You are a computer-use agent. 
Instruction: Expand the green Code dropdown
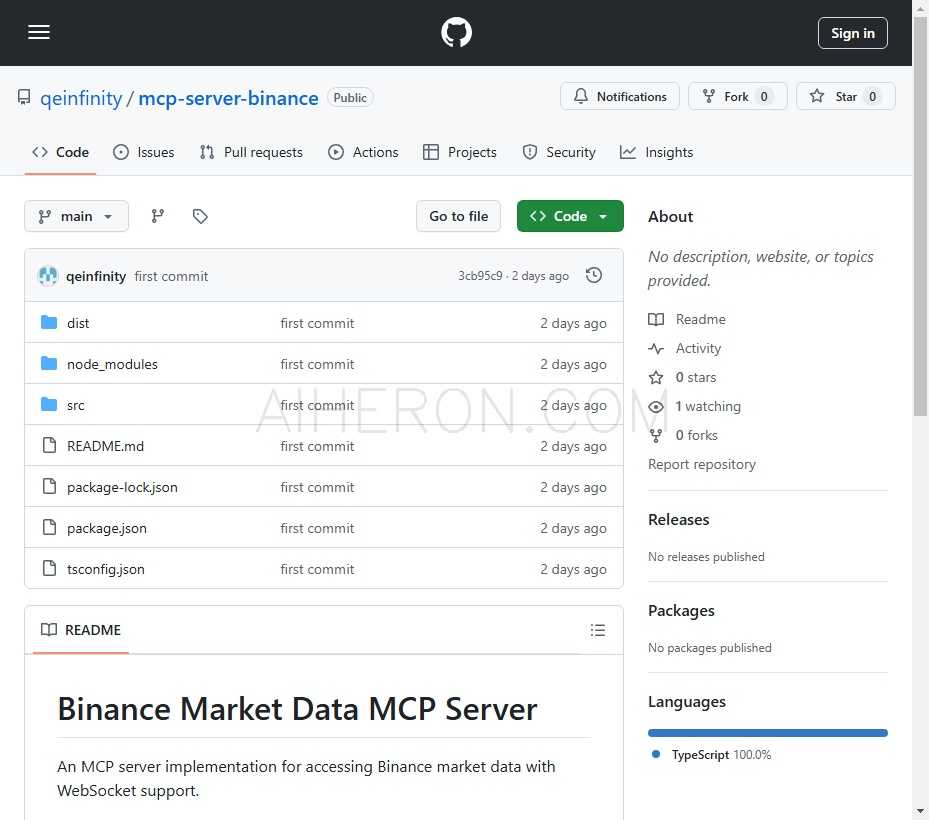click(x=570, y=216)
